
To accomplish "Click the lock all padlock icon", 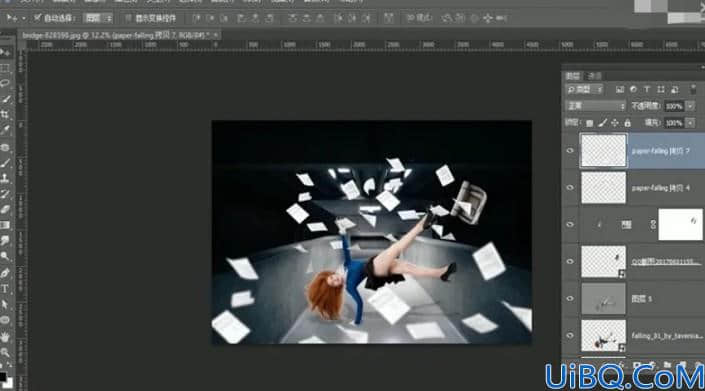I will point(628,123).
